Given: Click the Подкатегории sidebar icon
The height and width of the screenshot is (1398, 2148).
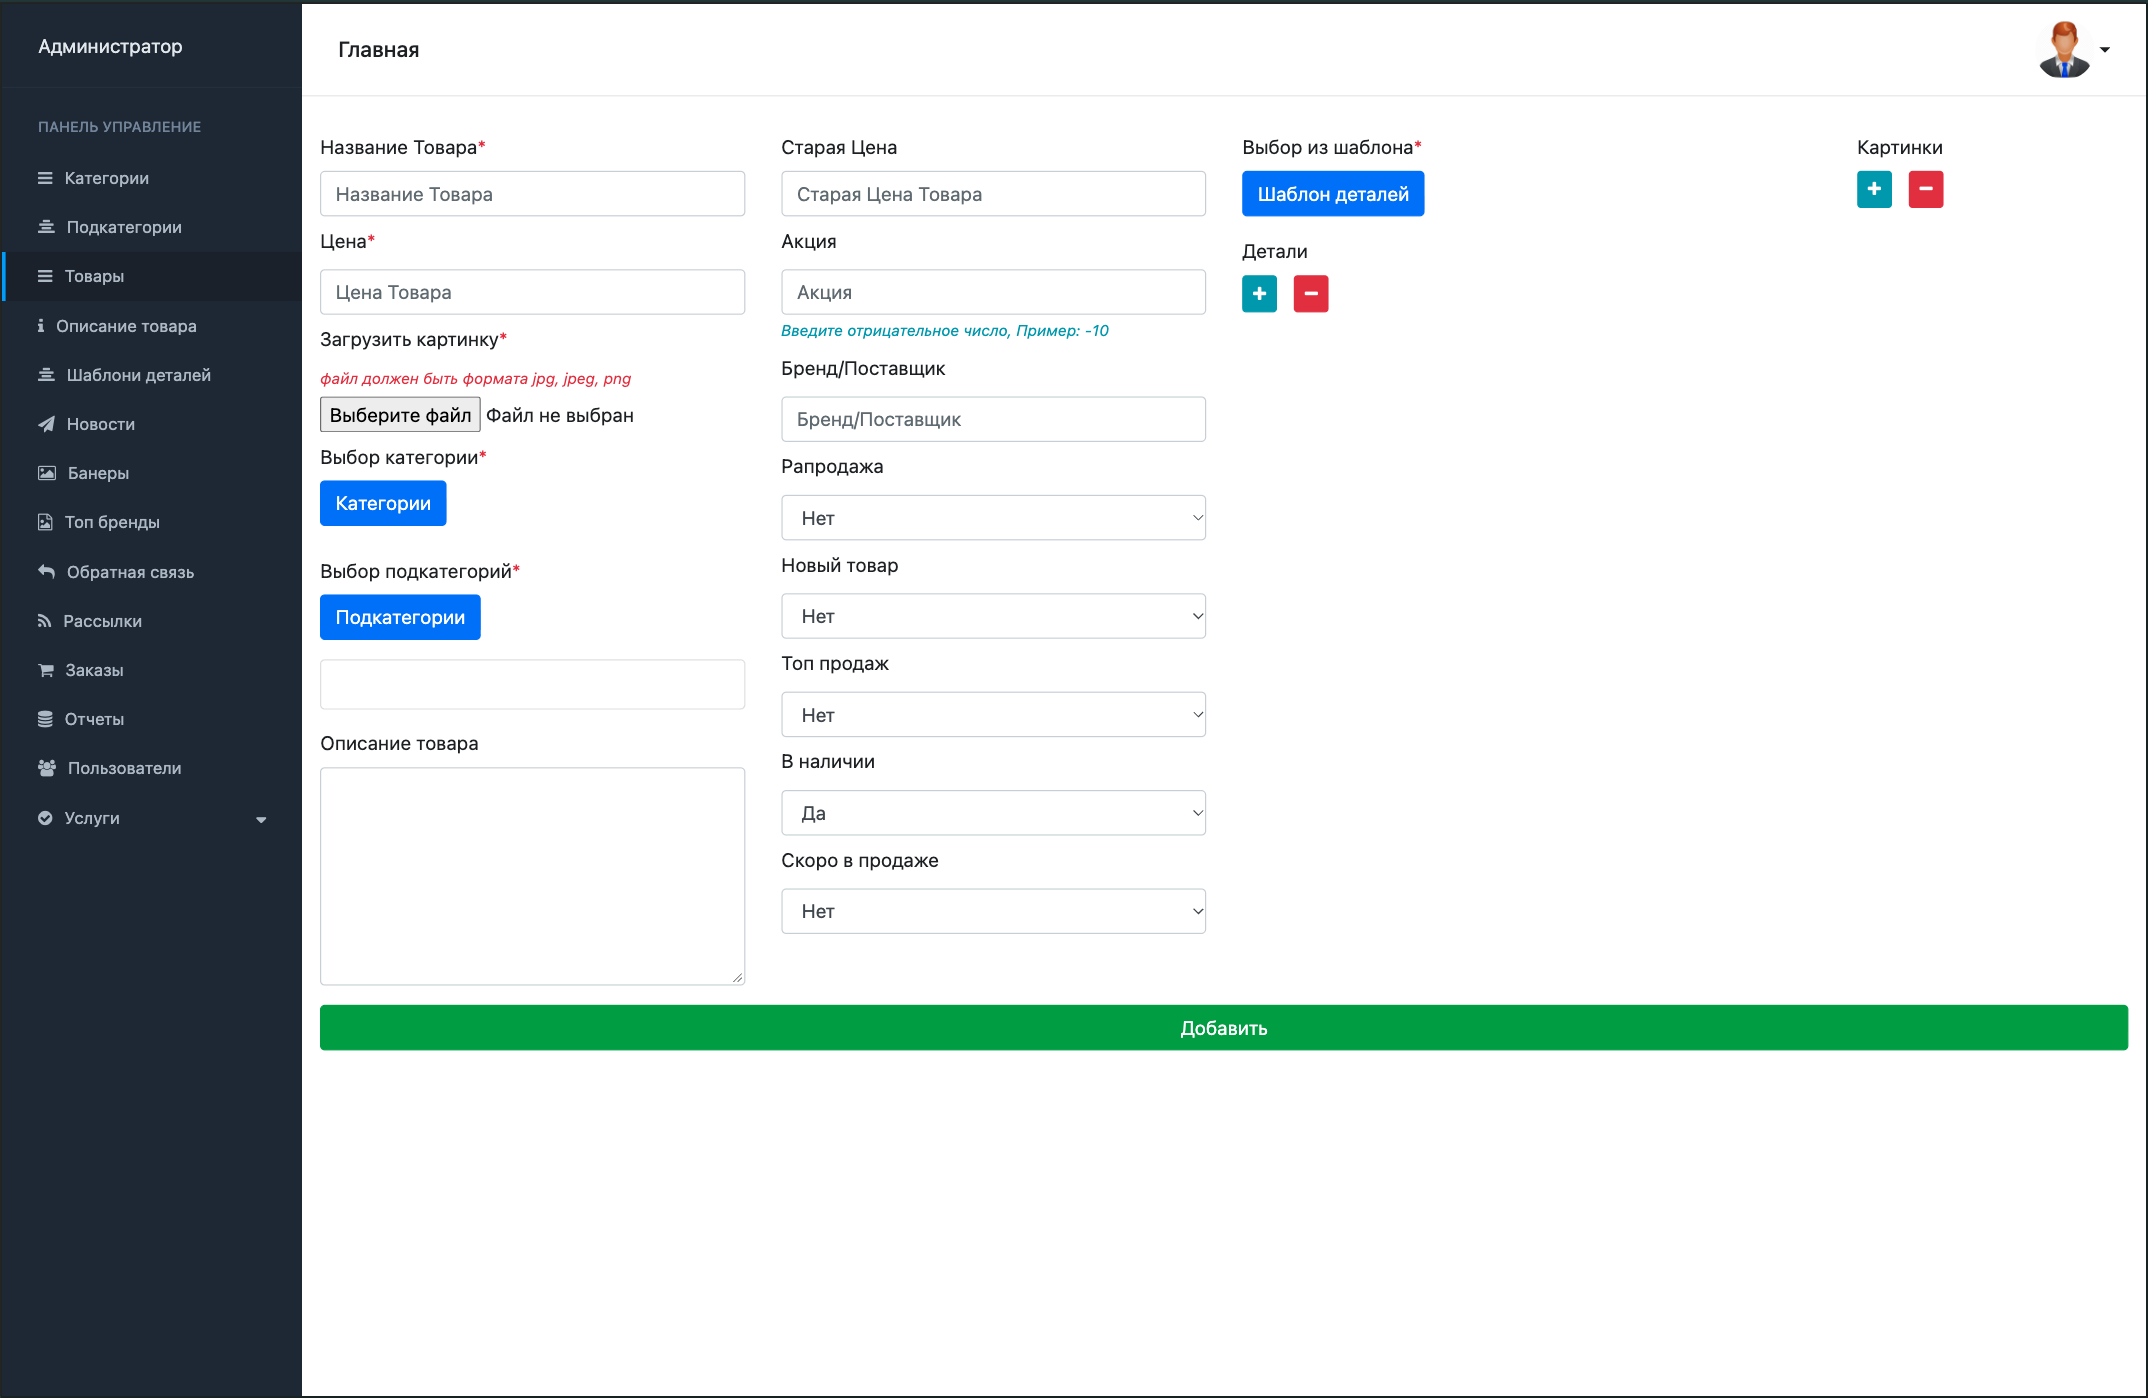Looking at the screenshot, I should (x=46, y=227).
